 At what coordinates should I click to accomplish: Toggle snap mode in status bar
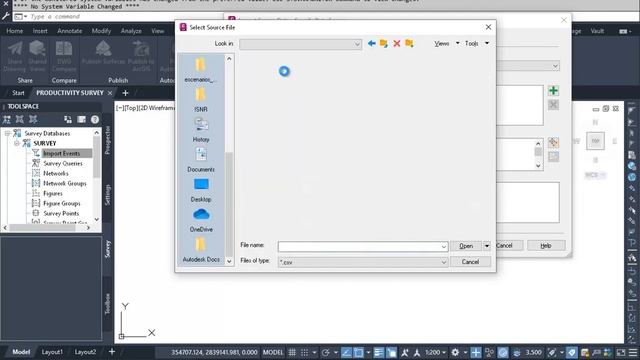pyautogui.click(x=304, y=352)
